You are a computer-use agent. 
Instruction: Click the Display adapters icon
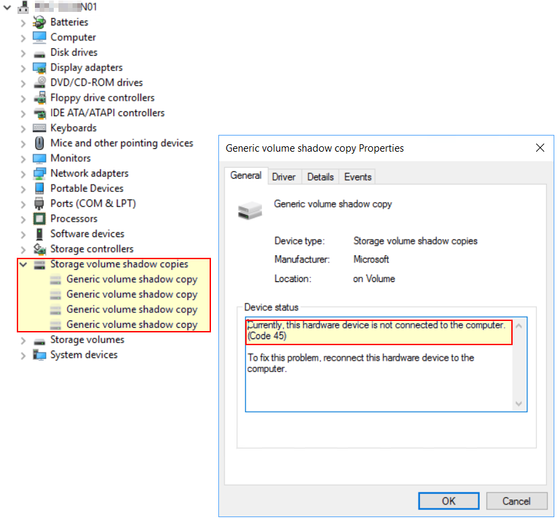(x=39, y=67)
